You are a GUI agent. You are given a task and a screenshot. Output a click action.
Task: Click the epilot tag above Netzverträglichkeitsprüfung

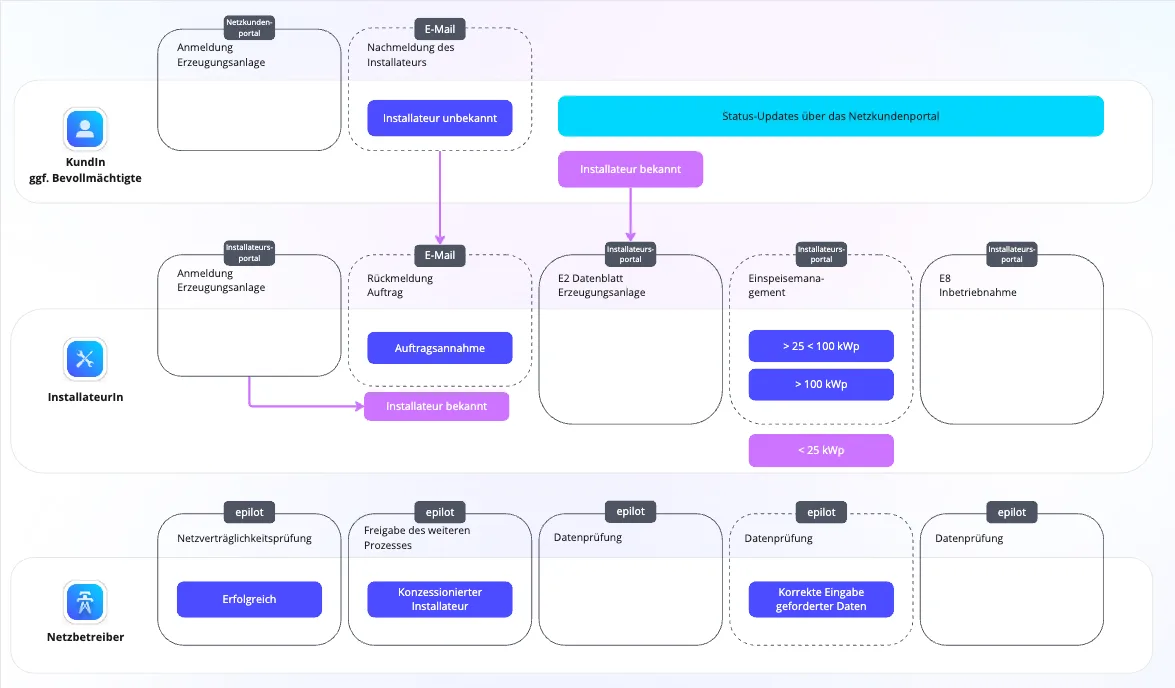pos(250,512)
